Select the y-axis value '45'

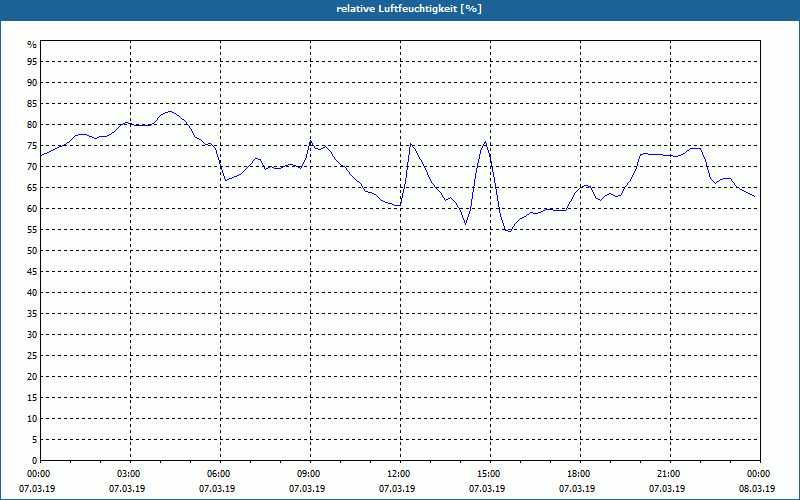pyautogui.click(x=32, y=271)
